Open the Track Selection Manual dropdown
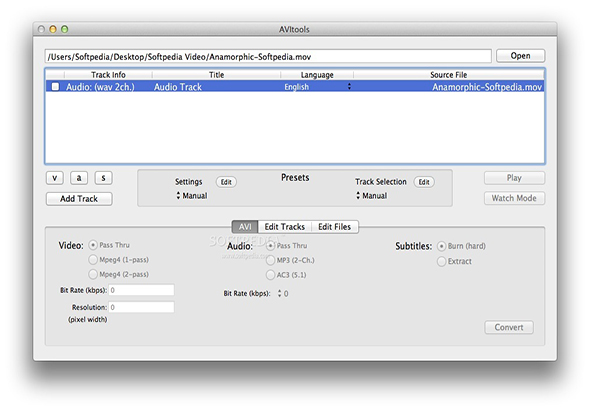590x411 pixels. (x=372, y=196)
